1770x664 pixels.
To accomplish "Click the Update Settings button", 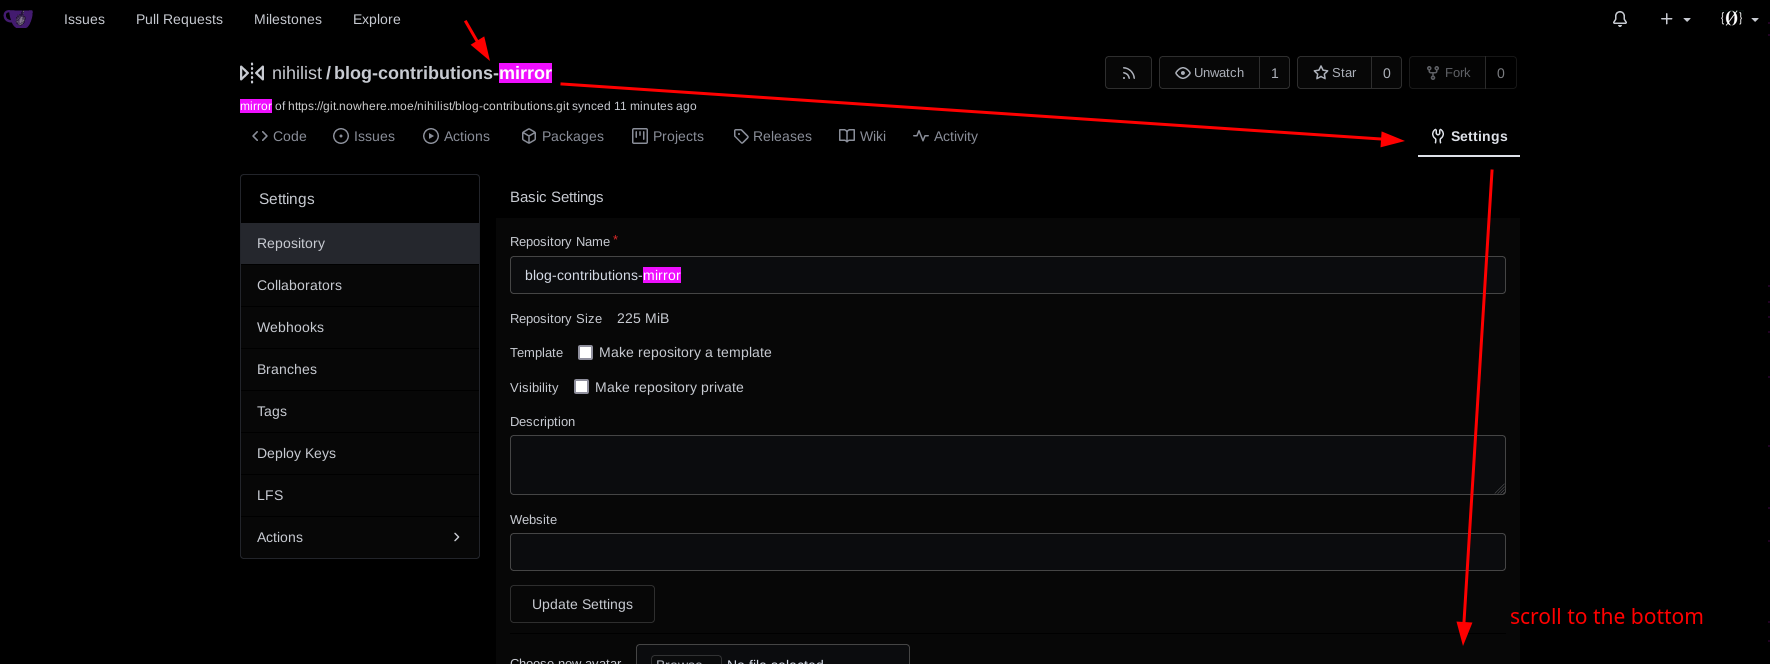I will 582,604.
